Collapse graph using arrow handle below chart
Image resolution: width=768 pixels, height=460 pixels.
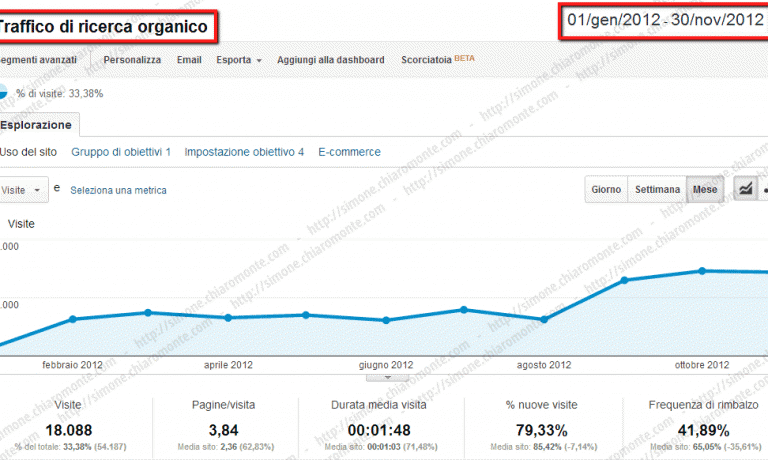(387, 378)
